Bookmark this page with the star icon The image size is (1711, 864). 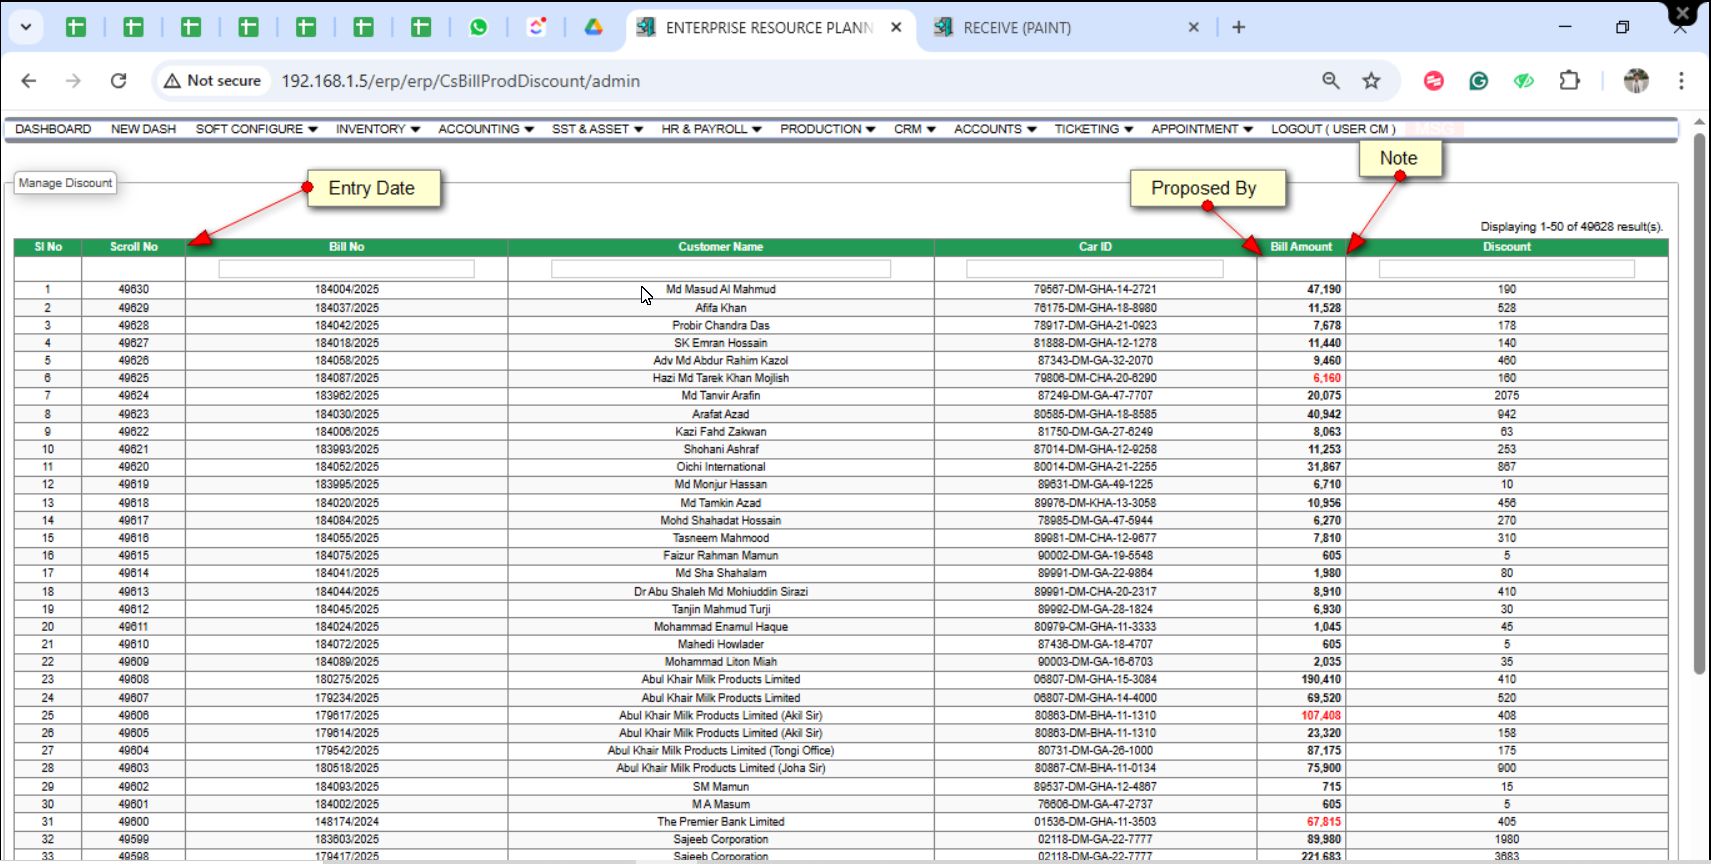pyautogui.click(x=1371, y=81)
